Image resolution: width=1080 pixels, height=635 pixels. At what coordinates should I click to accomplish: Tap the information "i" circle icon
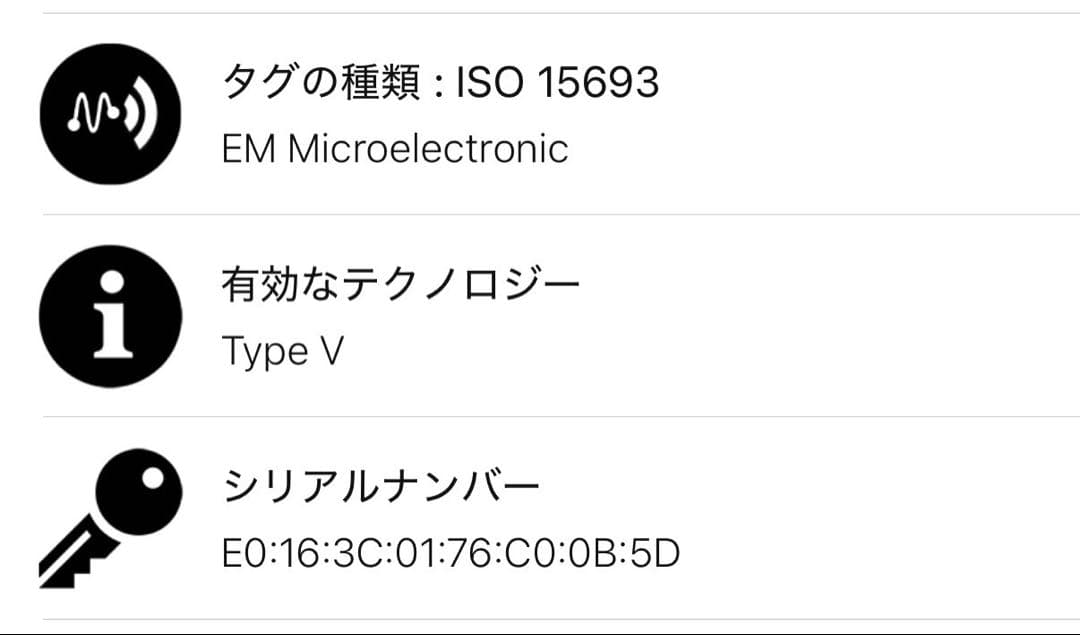coord(110,316)
